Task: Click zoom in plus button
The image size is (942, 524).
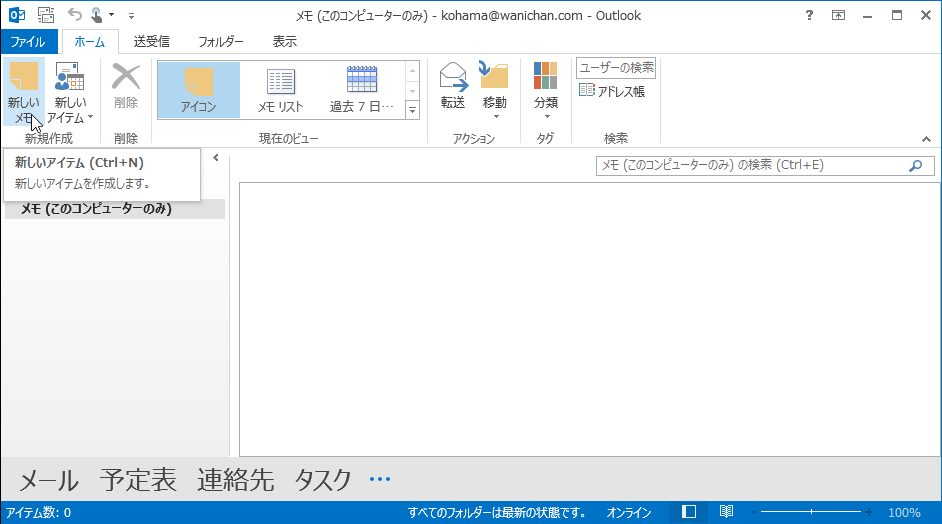Action: [869, 513]
